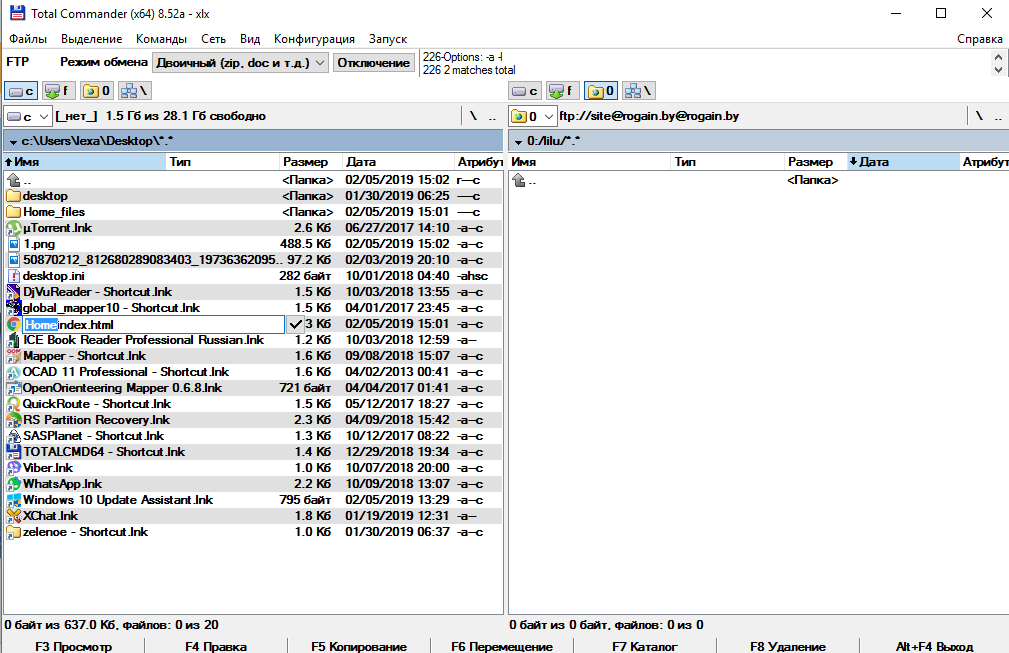Click the TOTALCMD64 shortcut floppy icon

click(14, 452)
